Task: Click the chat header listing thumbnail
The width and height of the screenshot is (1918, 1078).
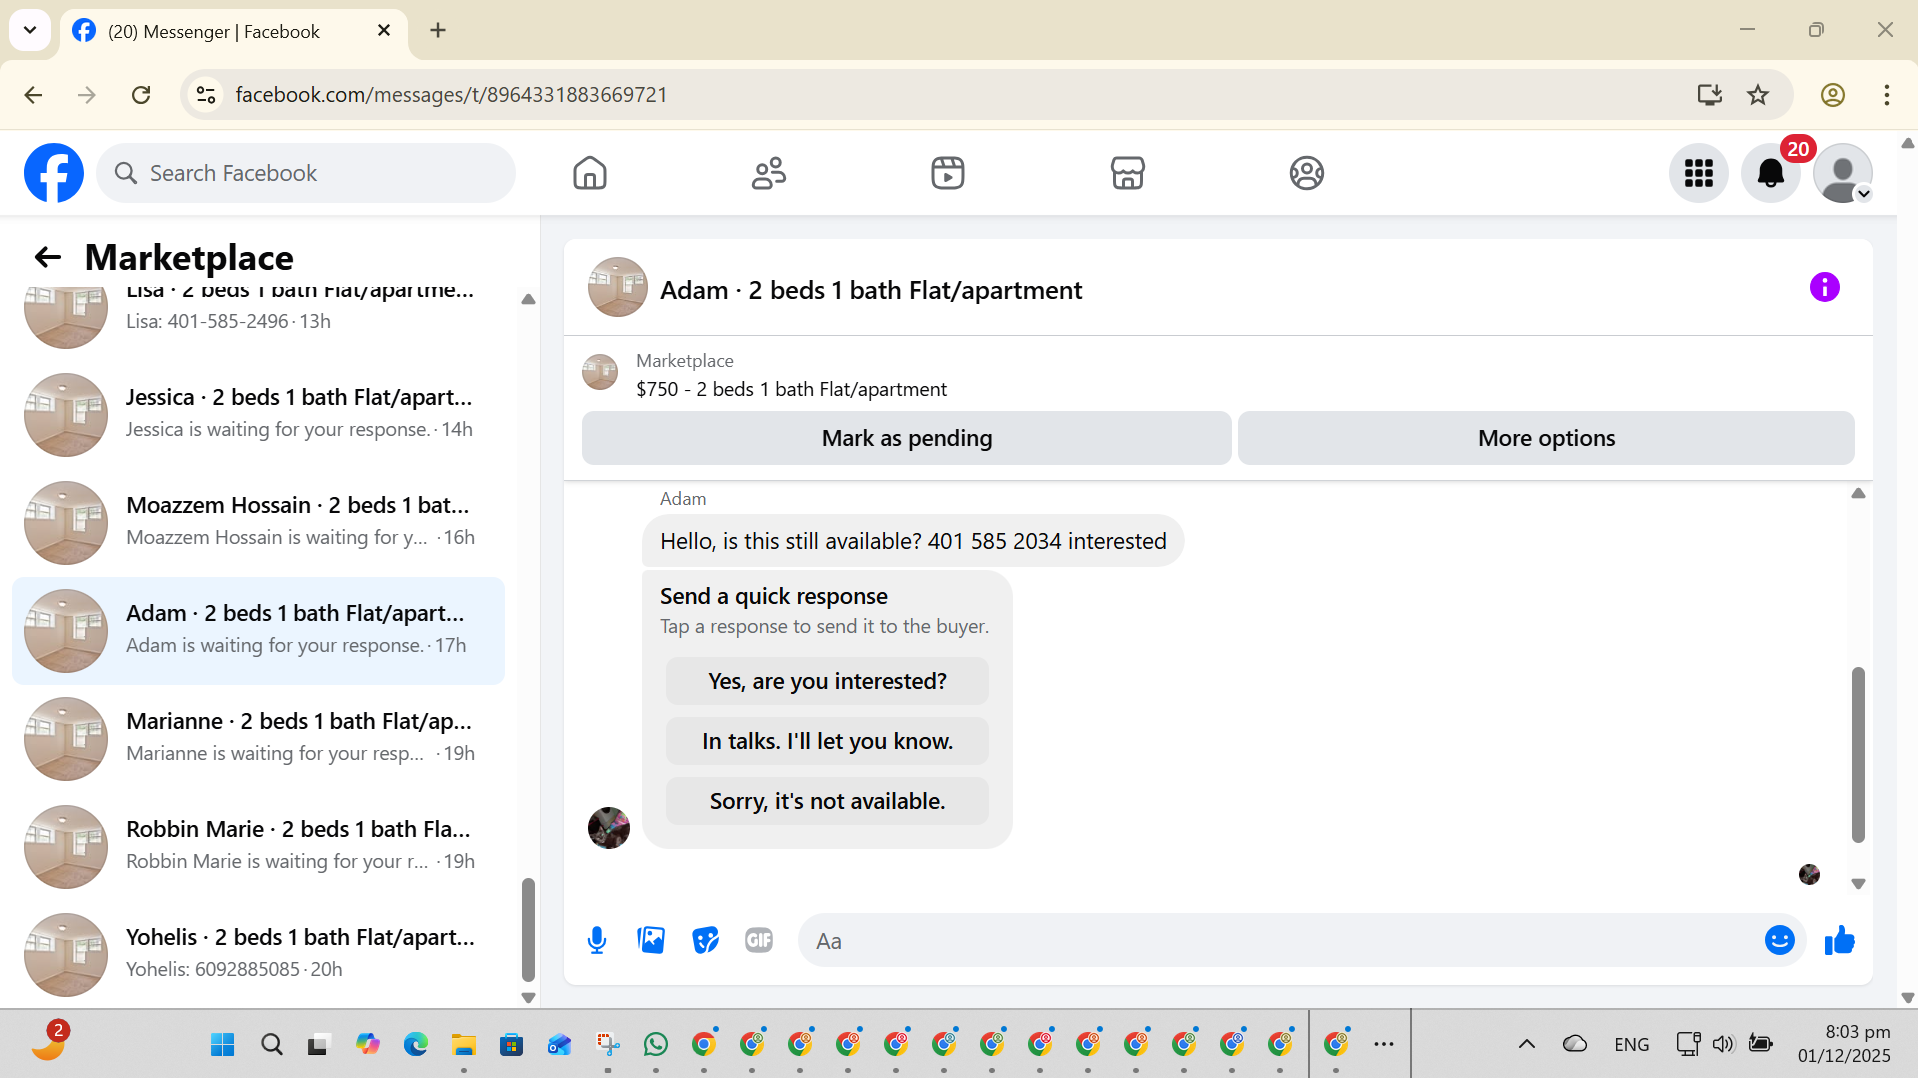Action: tap(617, 287)
